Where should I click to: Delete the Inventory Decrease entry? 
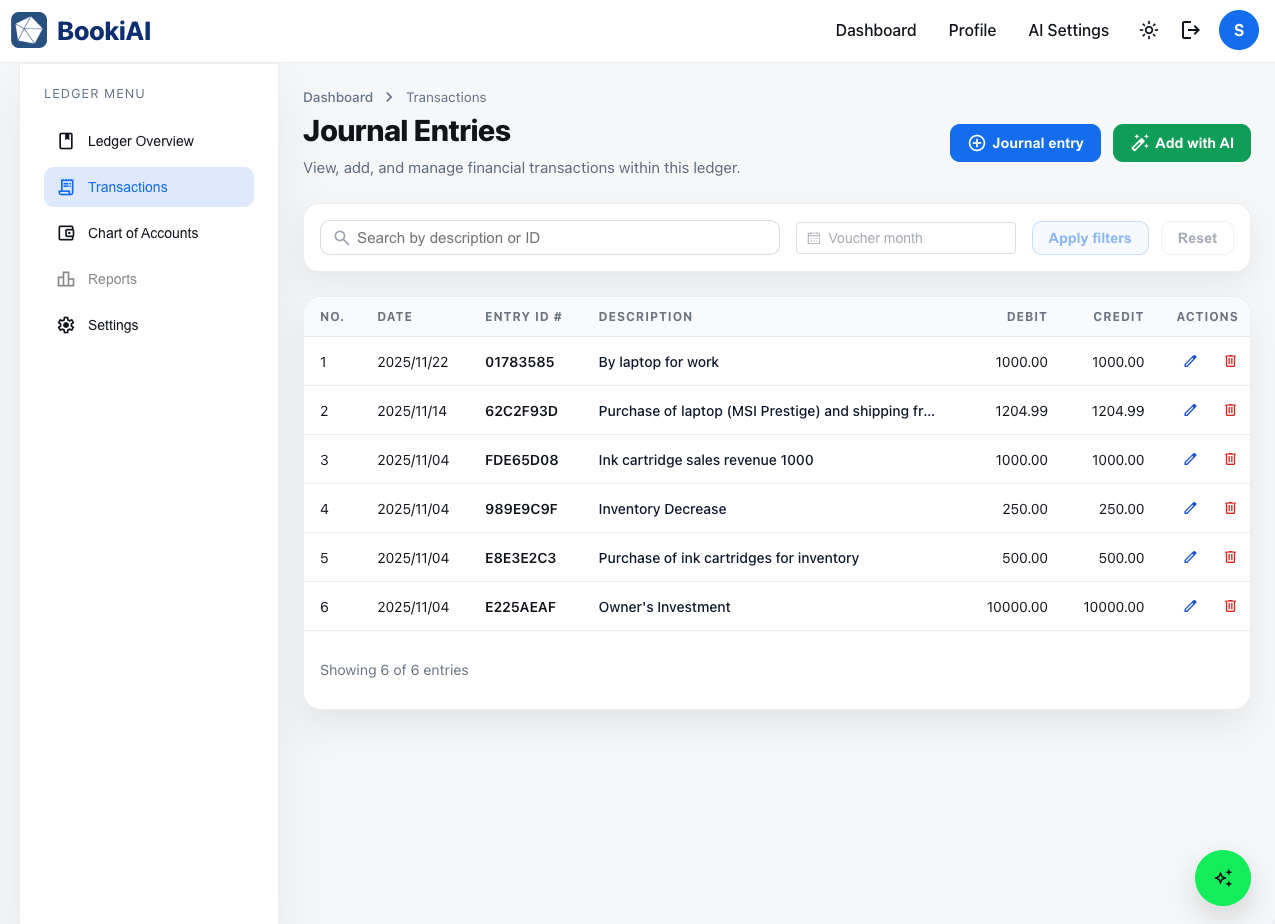coord(1230,508)
